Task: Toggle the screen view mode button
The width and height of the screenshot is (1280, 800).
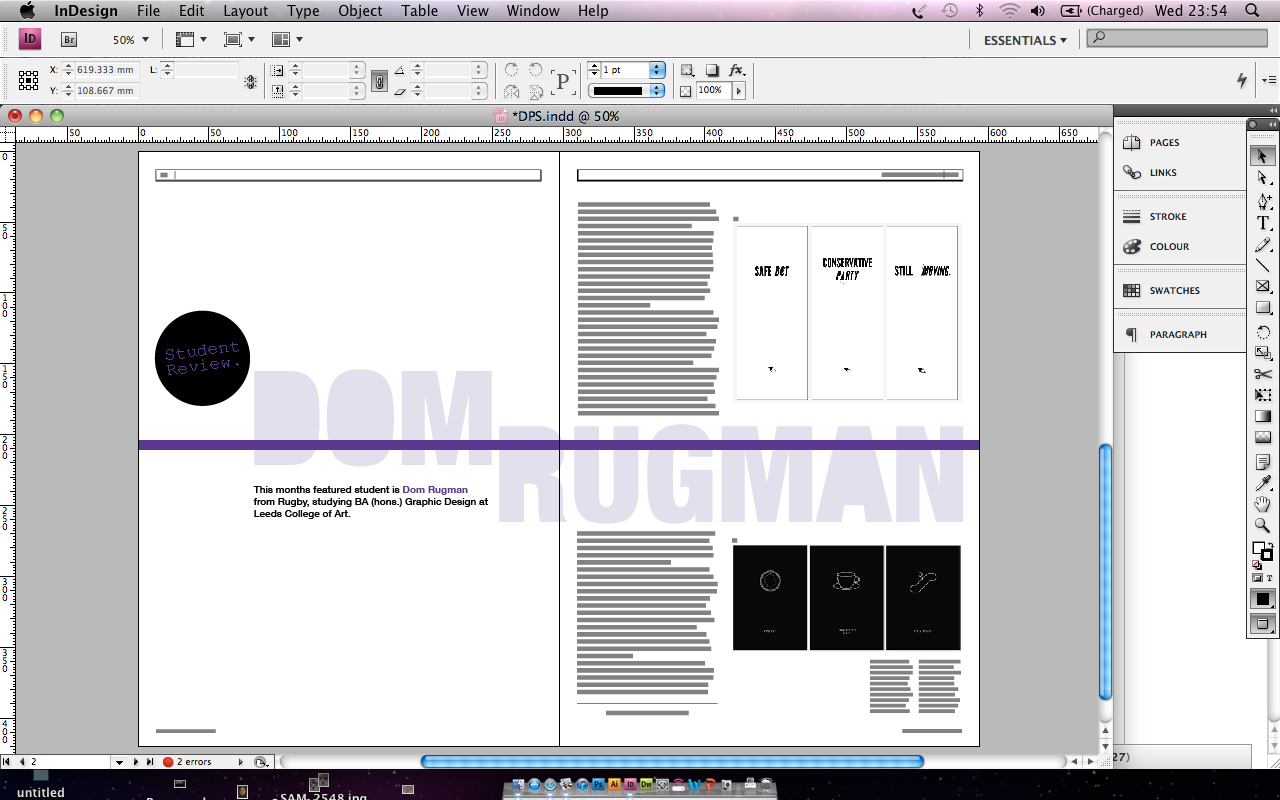Action: pos(1262,624)
